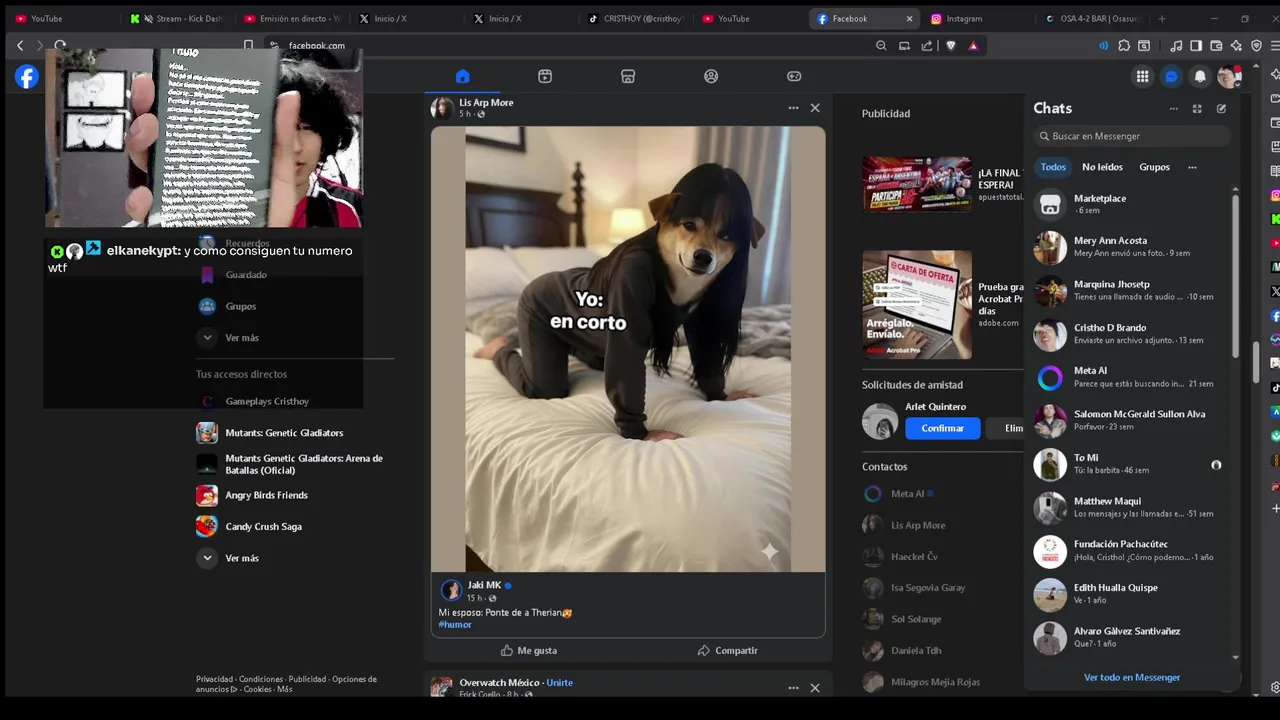Image resolution: width=1280 pixels, height=720 pixels.
Task: Expand Ver más under Grupos shortcut
Action: pyautogui.click(x=229, y=338)
